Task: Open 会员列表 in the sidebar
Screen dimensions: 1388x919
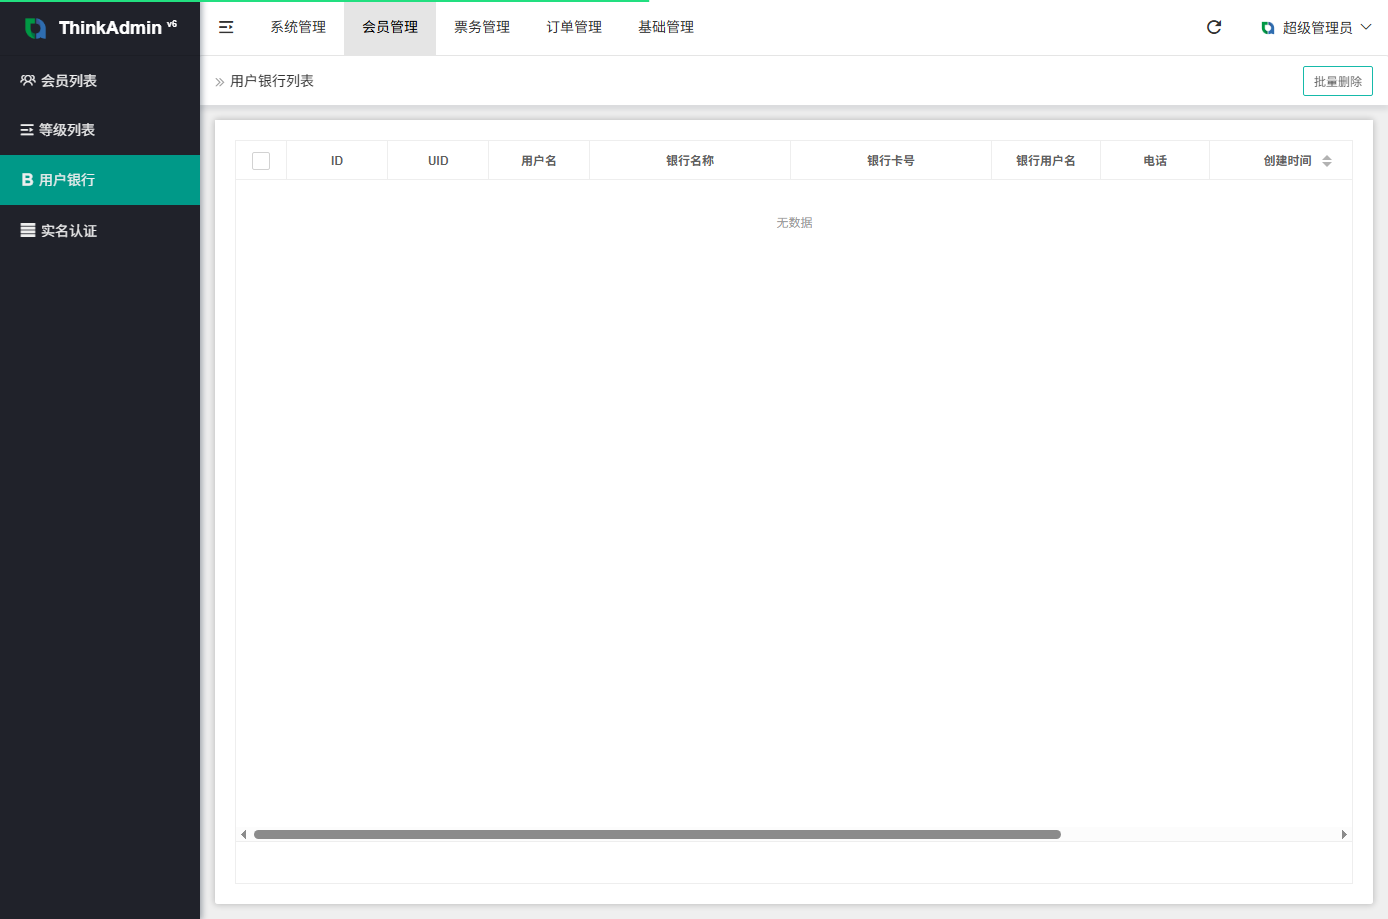Action: coord(100,80)
